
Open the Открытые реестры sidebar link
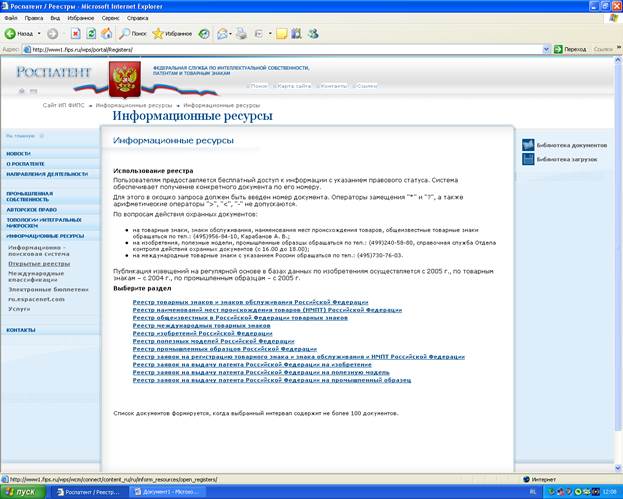(39, 264)
